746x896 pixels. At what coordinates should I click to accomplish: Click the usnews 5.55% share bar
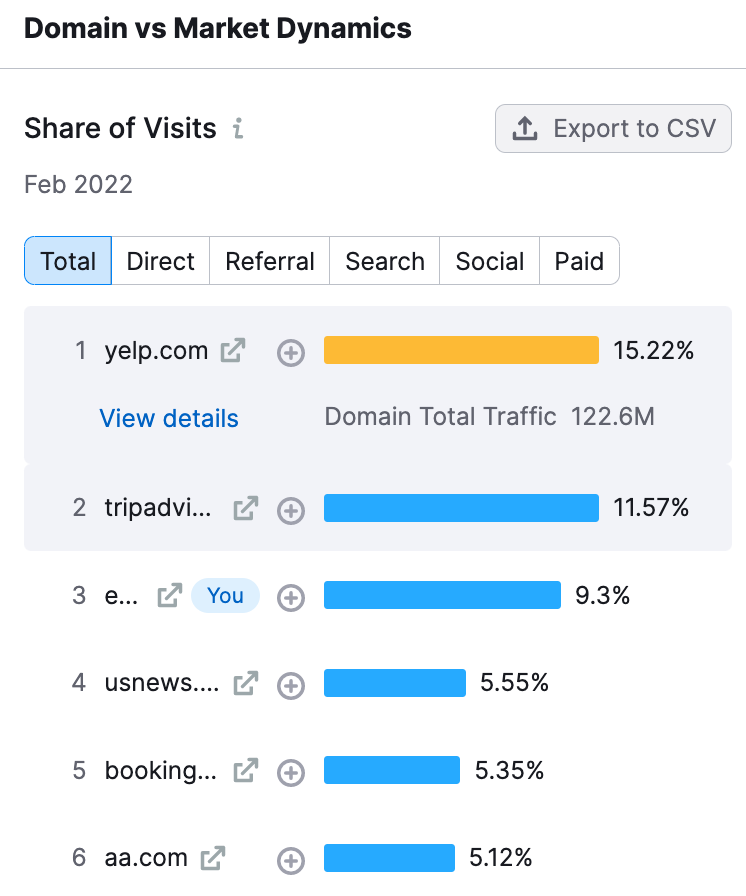(x=395, y=683)
